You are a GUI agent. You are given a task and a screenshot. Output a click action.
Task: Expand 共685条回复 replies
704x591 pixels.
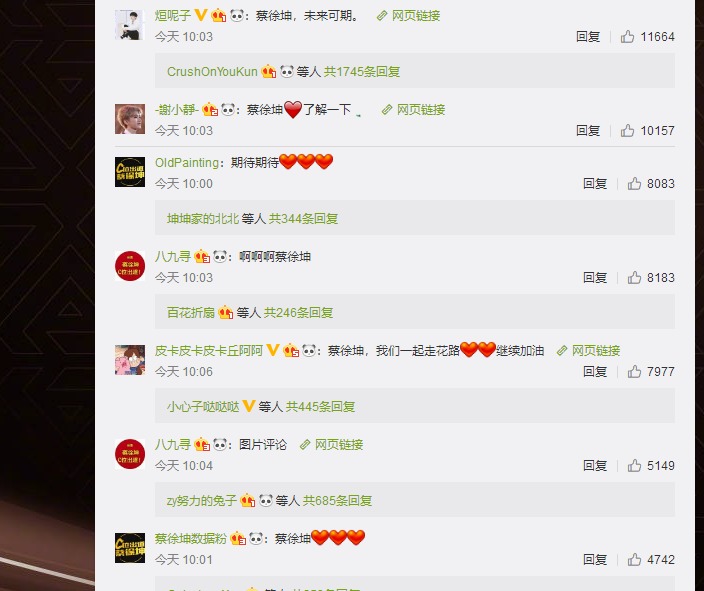coord(337,501)
